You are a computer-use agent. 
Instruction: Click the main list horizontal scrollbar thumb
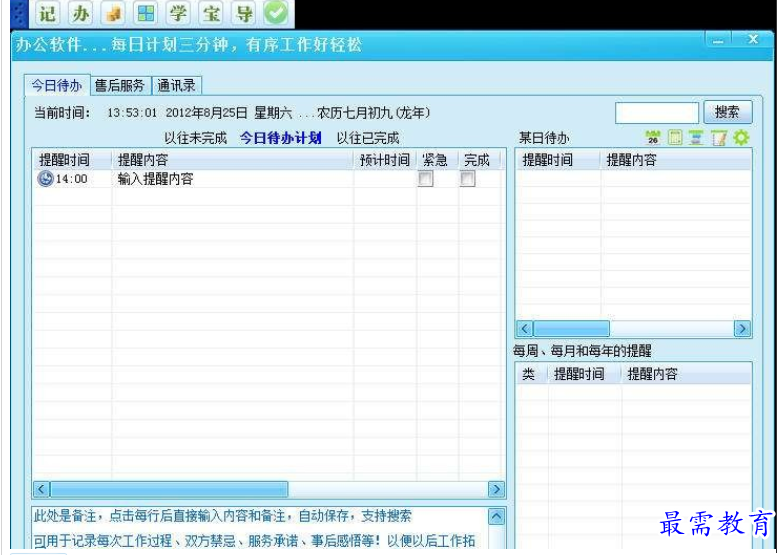pos(169,489)
